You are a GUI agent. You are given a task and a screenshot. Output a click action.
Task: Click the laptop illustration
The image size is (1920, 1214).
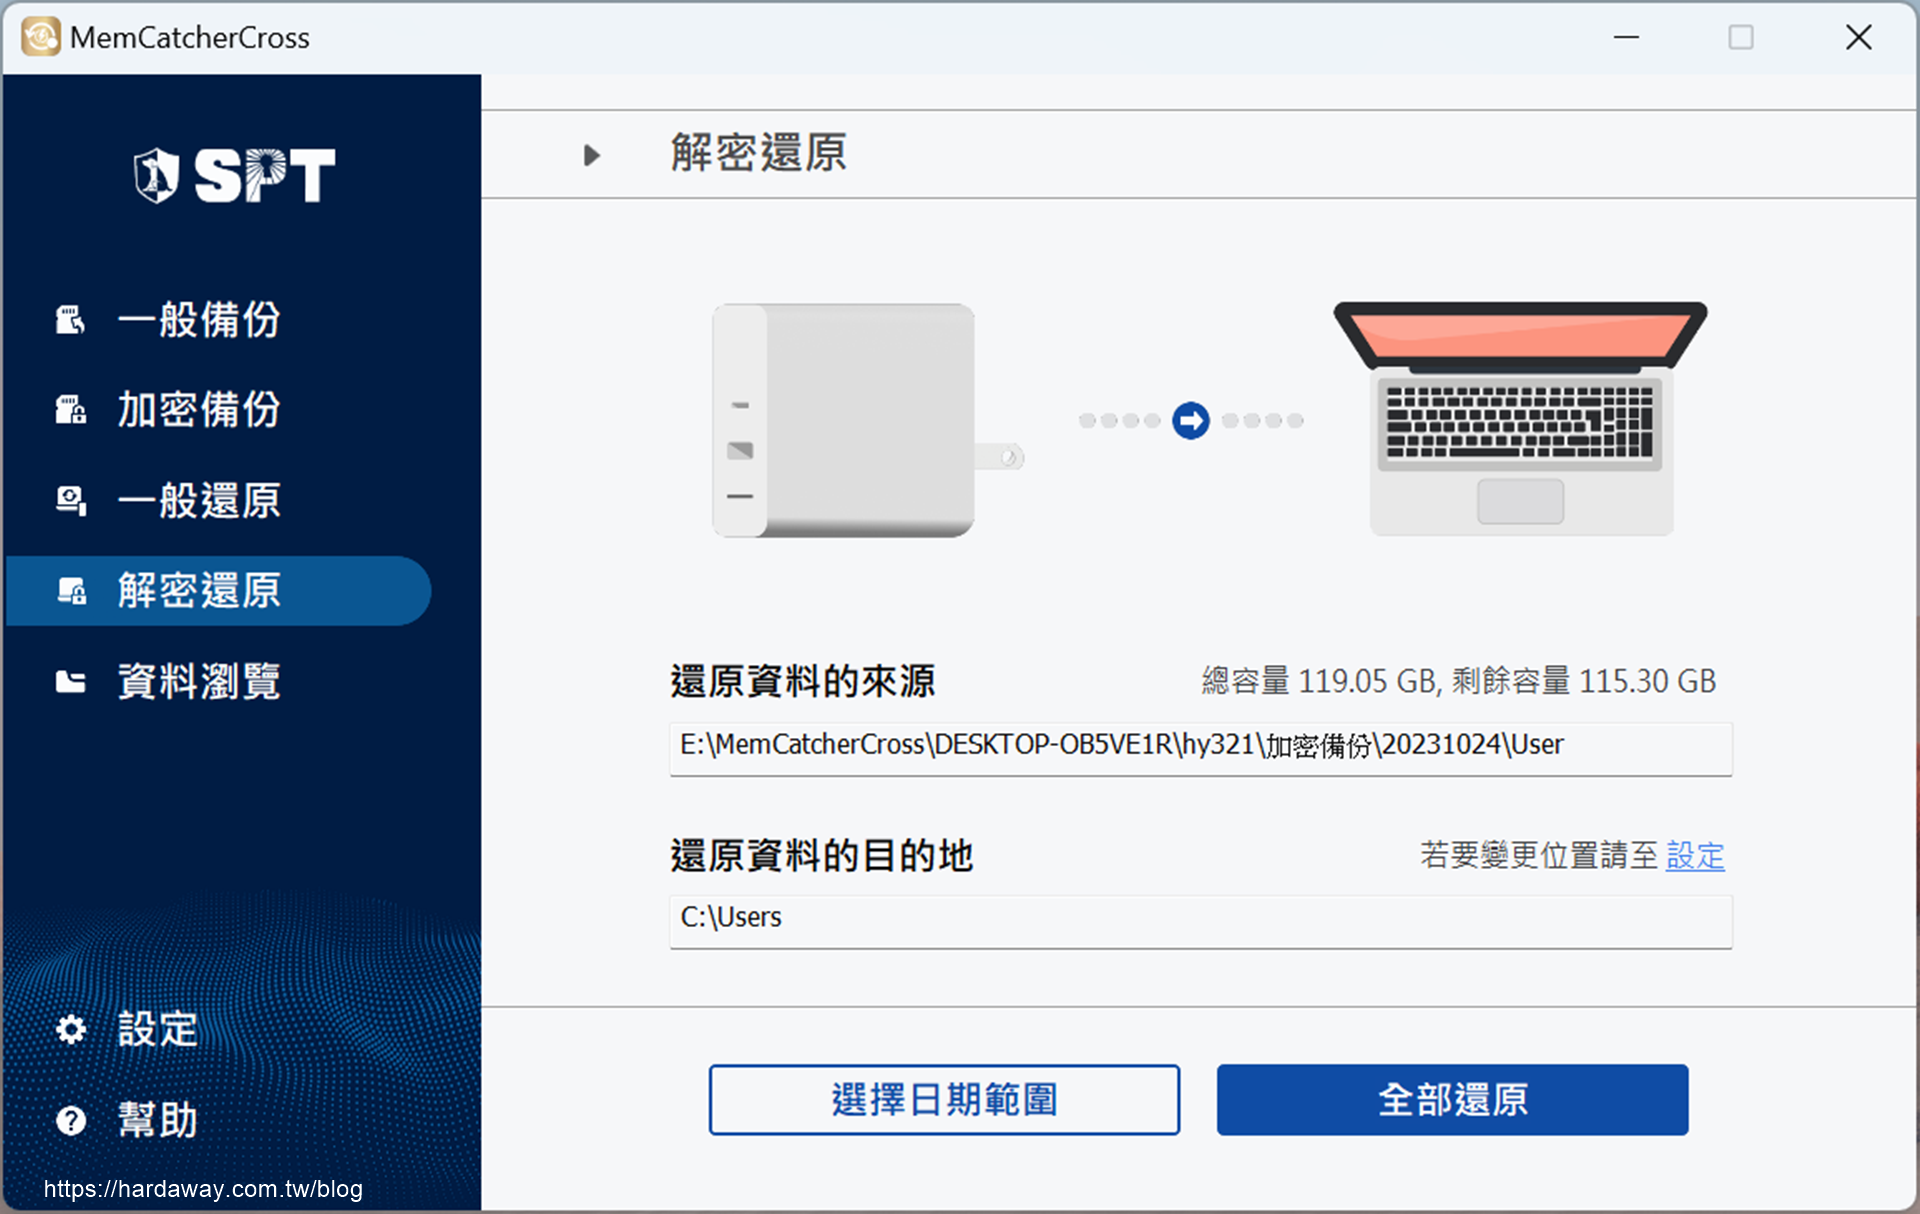click(1520, 419)
